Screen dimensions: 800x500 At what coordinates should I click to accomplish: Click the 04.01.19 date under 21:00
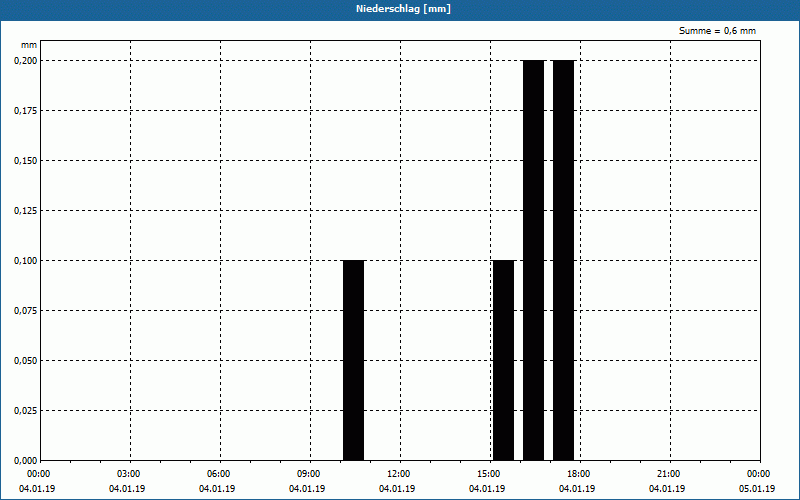667,489
